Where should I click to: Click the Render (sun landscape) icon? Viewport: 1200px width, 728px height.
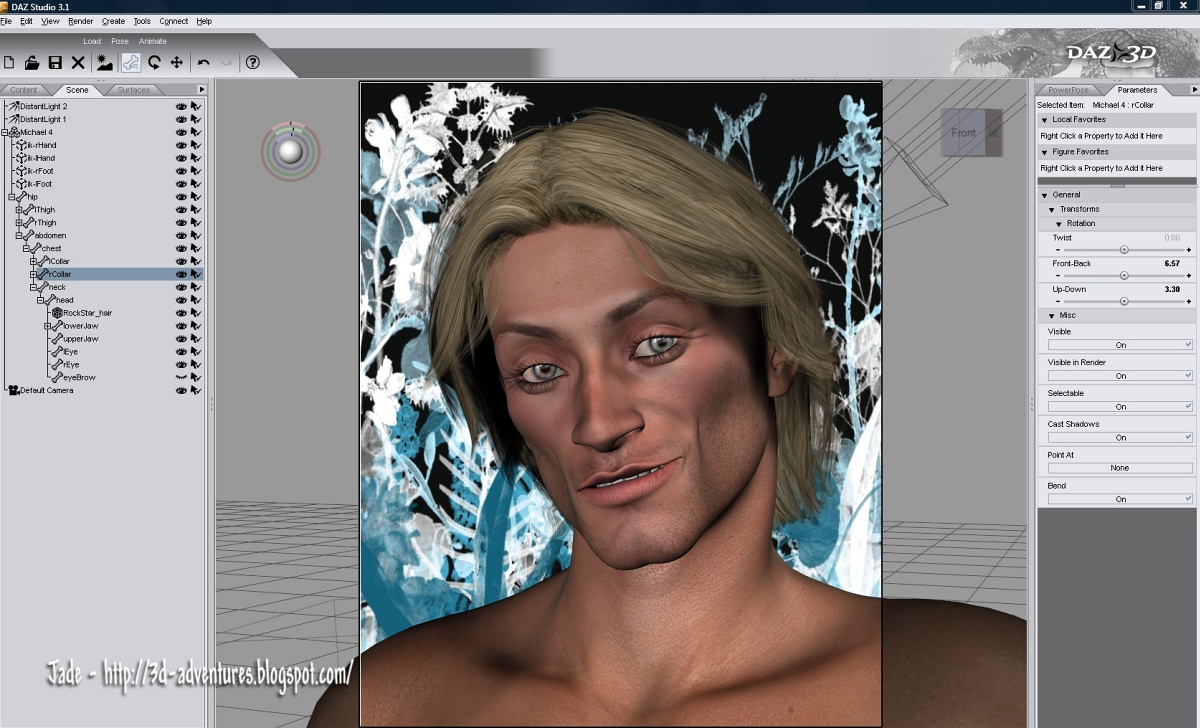(x=105, y=62)
